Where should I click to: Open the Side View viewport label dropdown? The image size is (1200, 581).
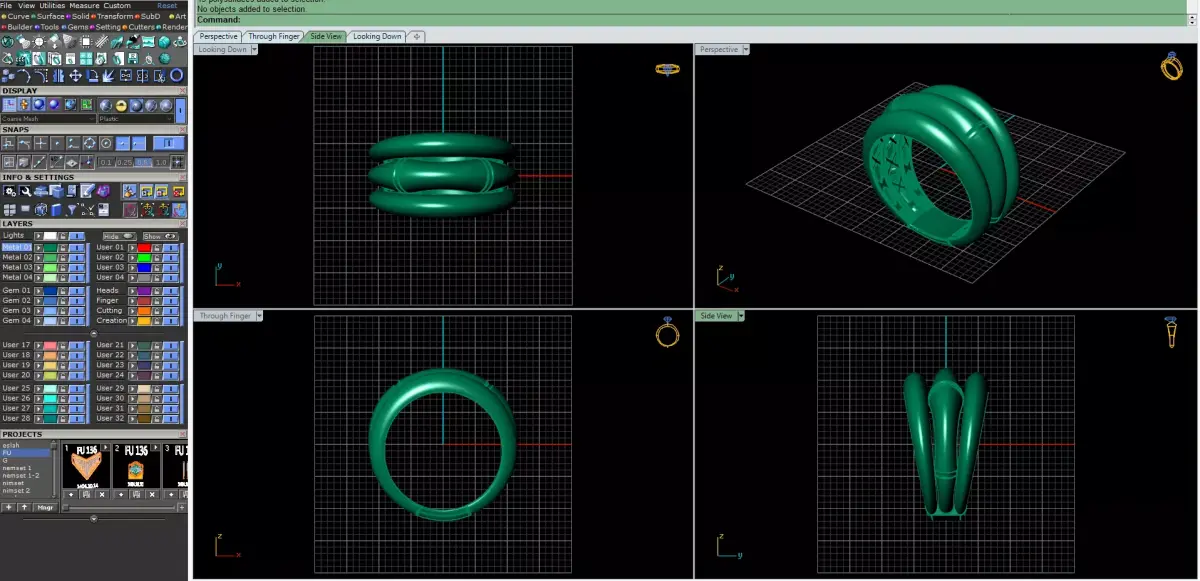(741, 315)
